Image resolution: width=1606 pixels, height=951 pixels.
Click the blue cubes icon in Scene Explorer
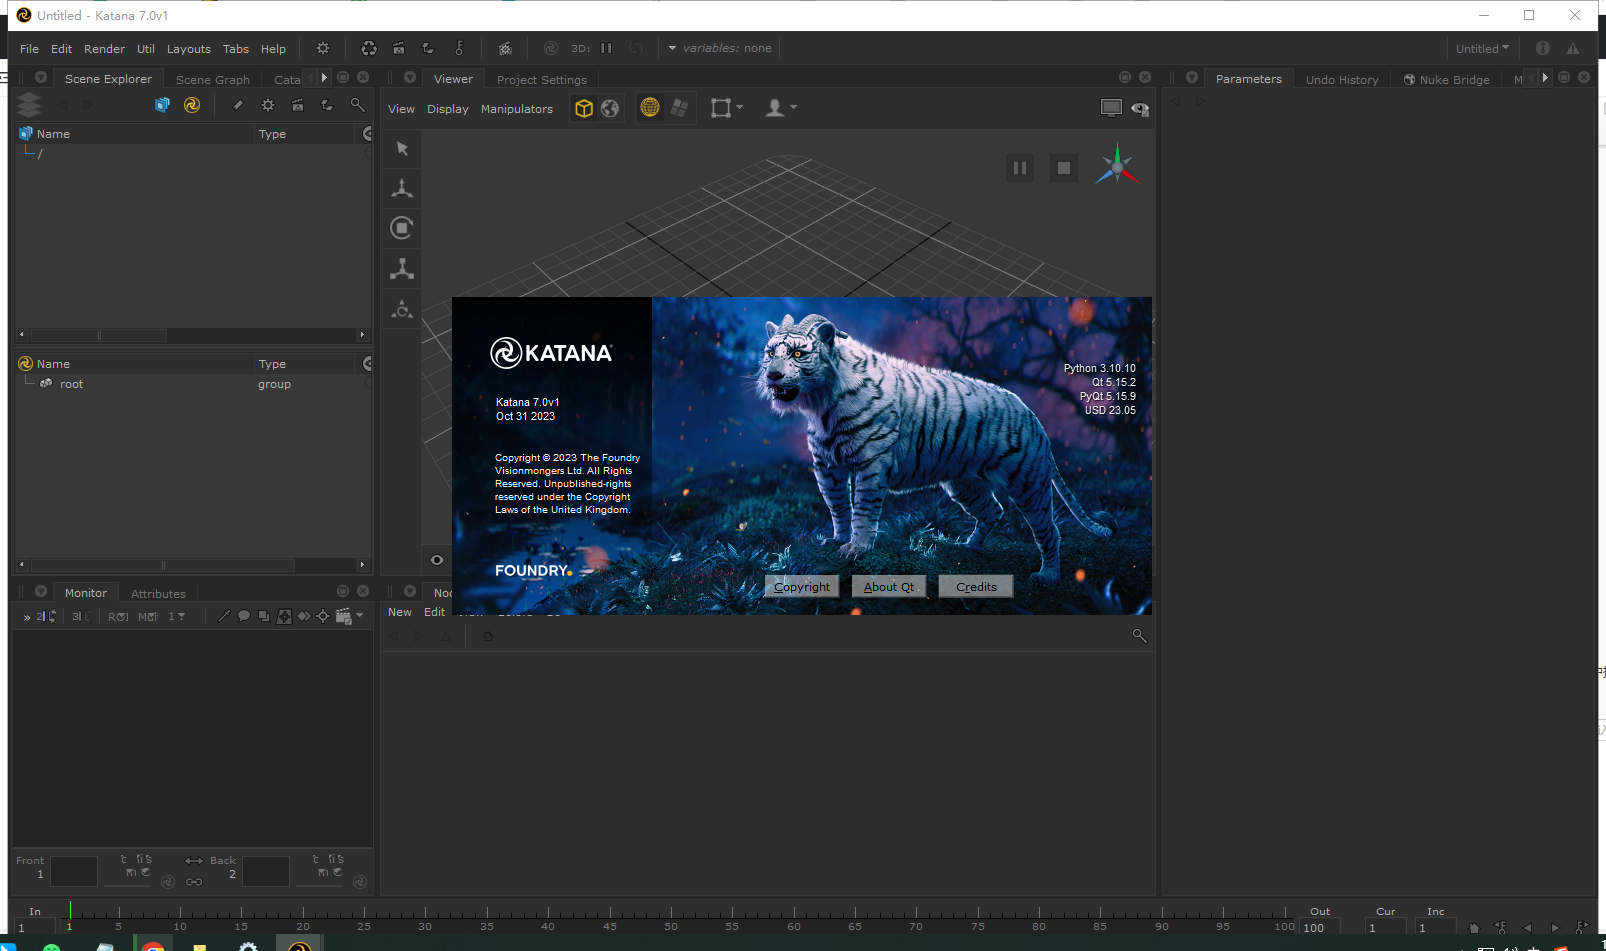(162, 105)
